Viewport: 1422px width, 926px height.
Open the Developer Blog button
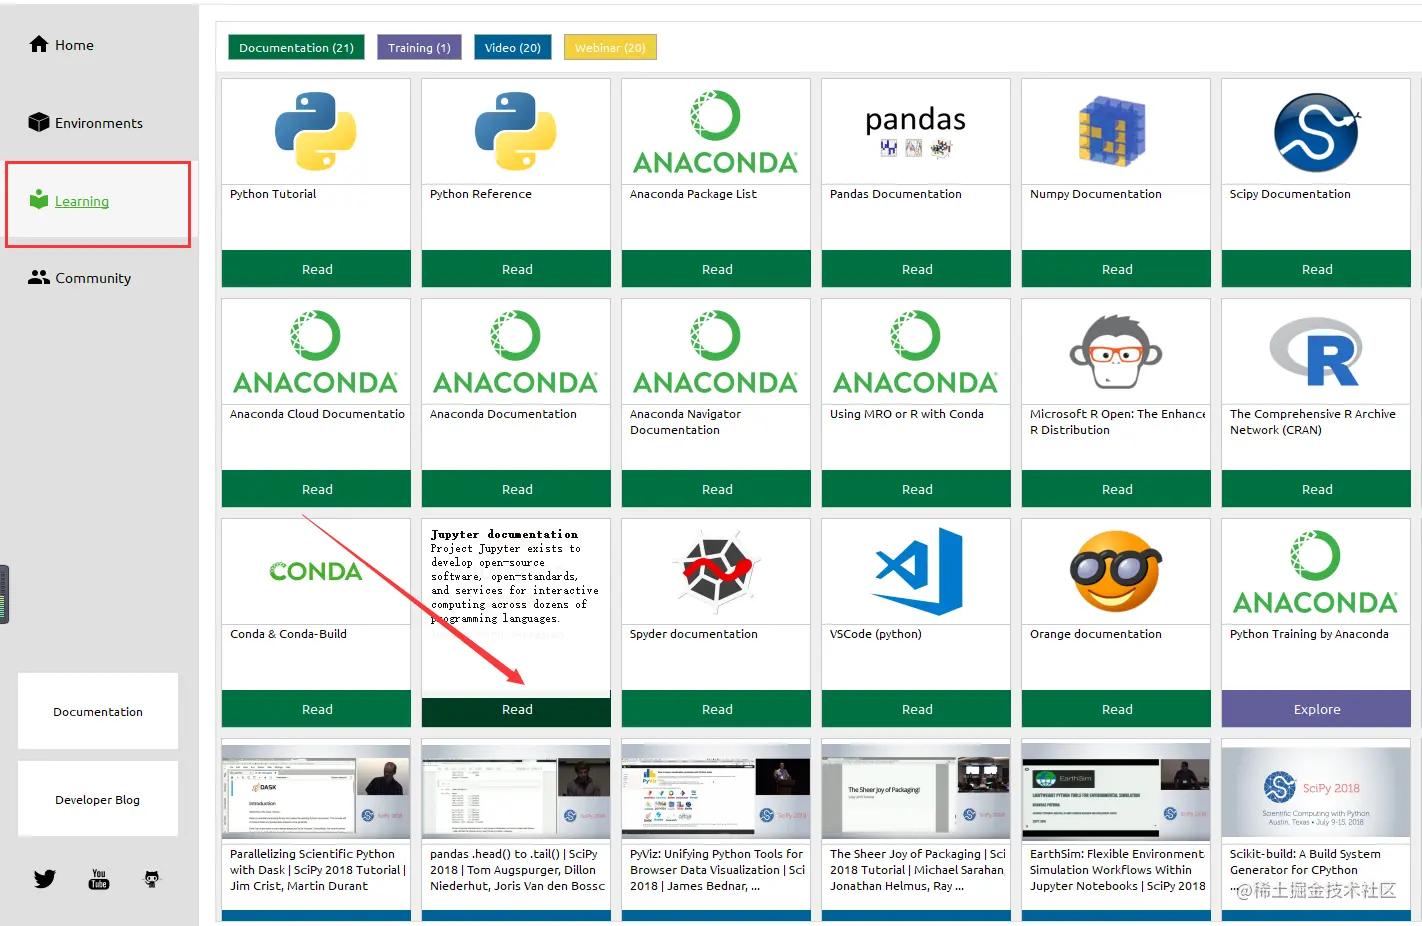tap(98, 799)
